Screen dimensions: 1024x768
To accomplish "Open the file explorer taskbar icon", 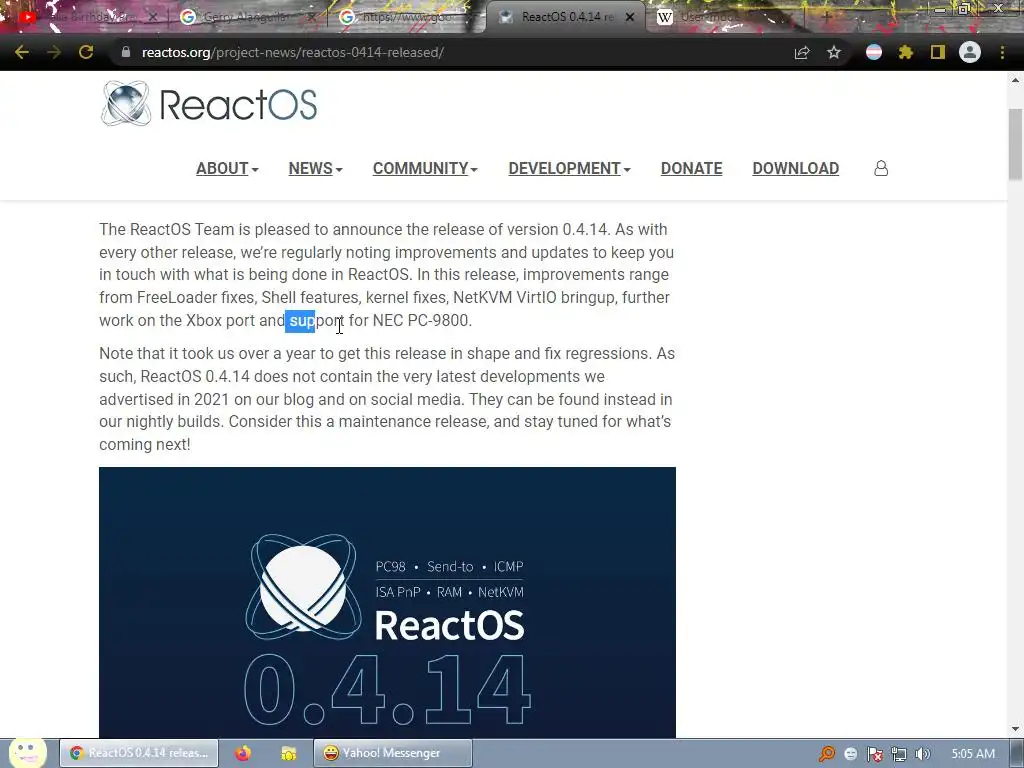I will [x=288, y=753].
